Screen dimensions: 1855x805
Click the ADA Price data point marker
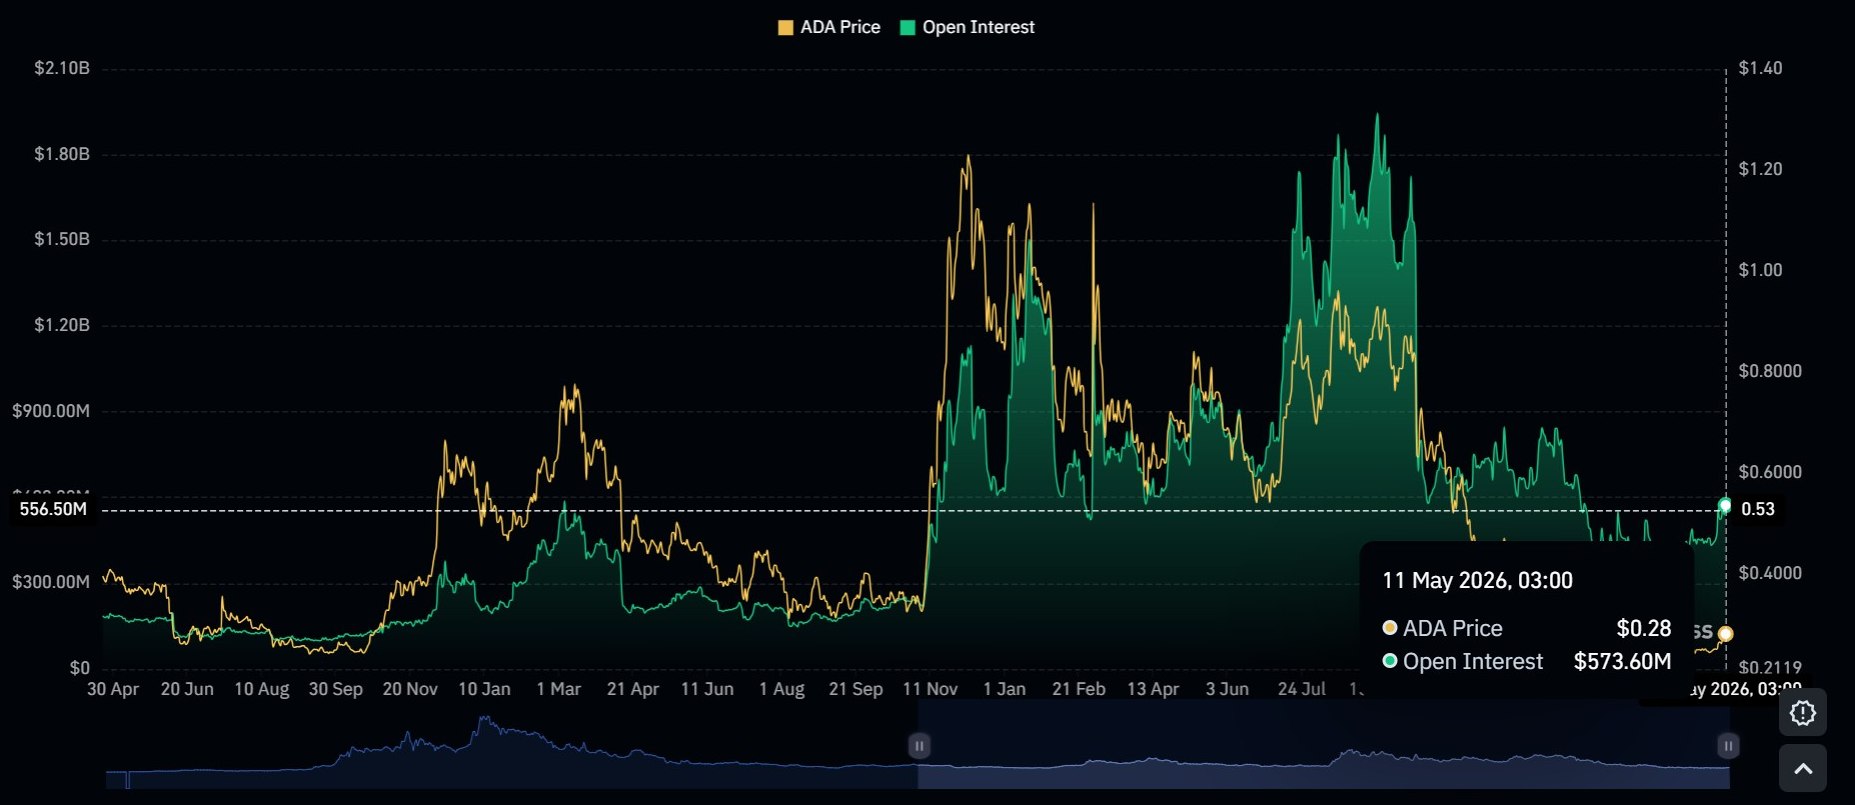click(x=1725, y=634)
